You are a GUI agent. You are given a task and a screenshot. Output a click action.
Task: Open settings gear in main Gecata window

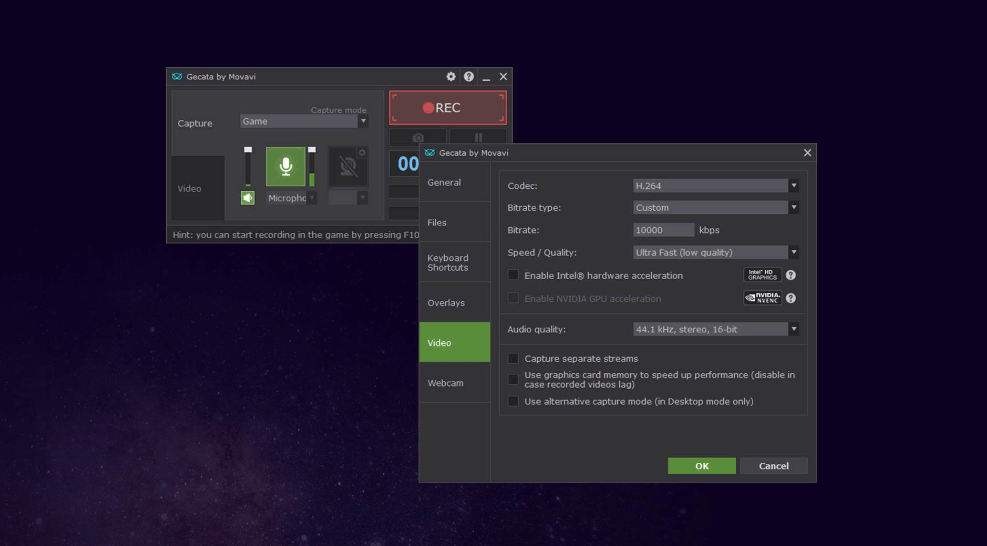451,76
